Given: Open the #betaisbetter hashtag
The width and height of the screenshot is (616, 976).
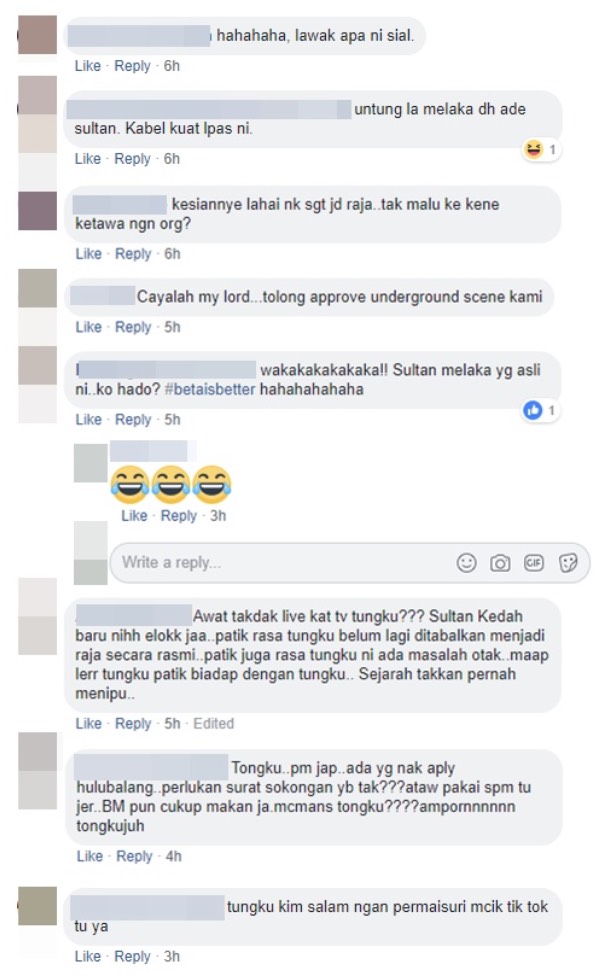Looking at the screenshot, I should (210, 390).
